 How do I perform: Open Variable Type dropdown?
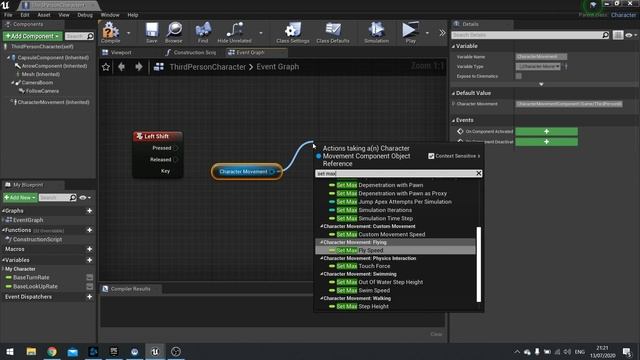tap(538, 67)
